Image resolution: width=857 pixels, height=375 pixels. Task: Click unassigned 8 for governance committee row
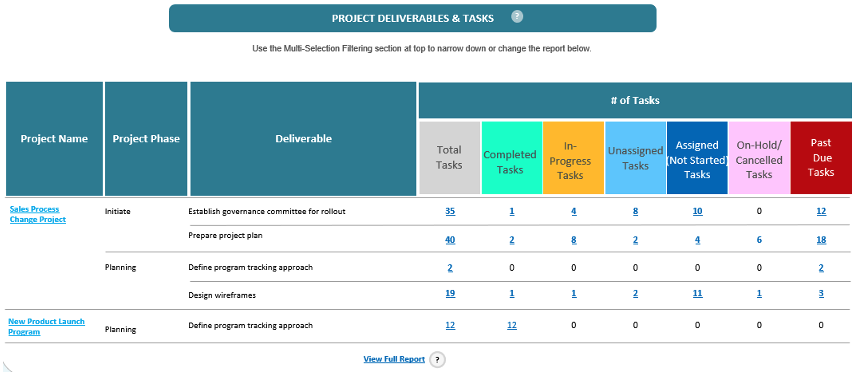click(x=635, y=212)
